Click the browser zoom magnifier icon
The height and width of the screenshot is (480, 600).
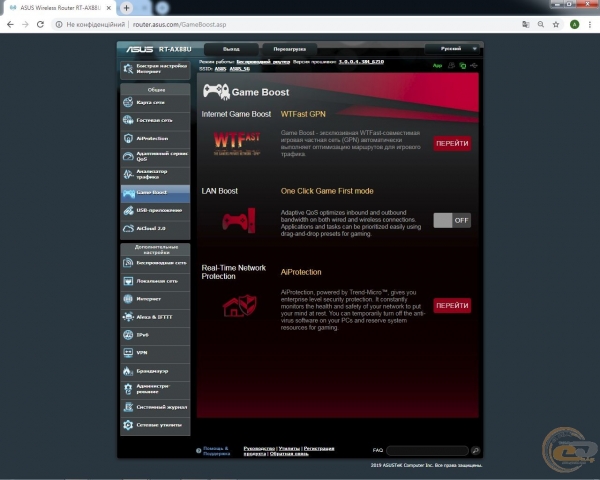point(541,24)
